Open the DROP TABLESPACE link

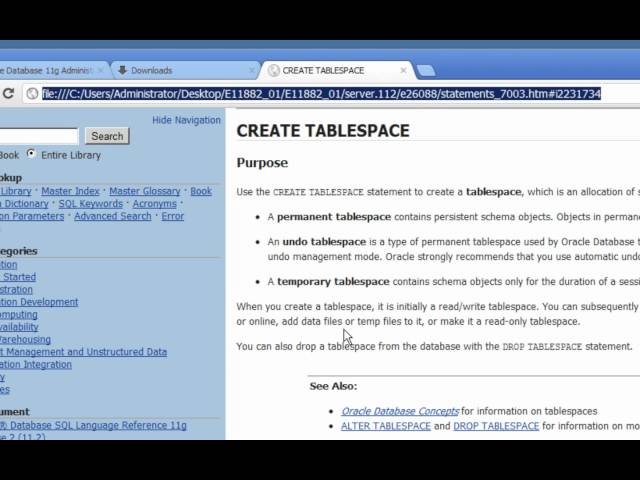pyautogui.click(x=496, y=426)
